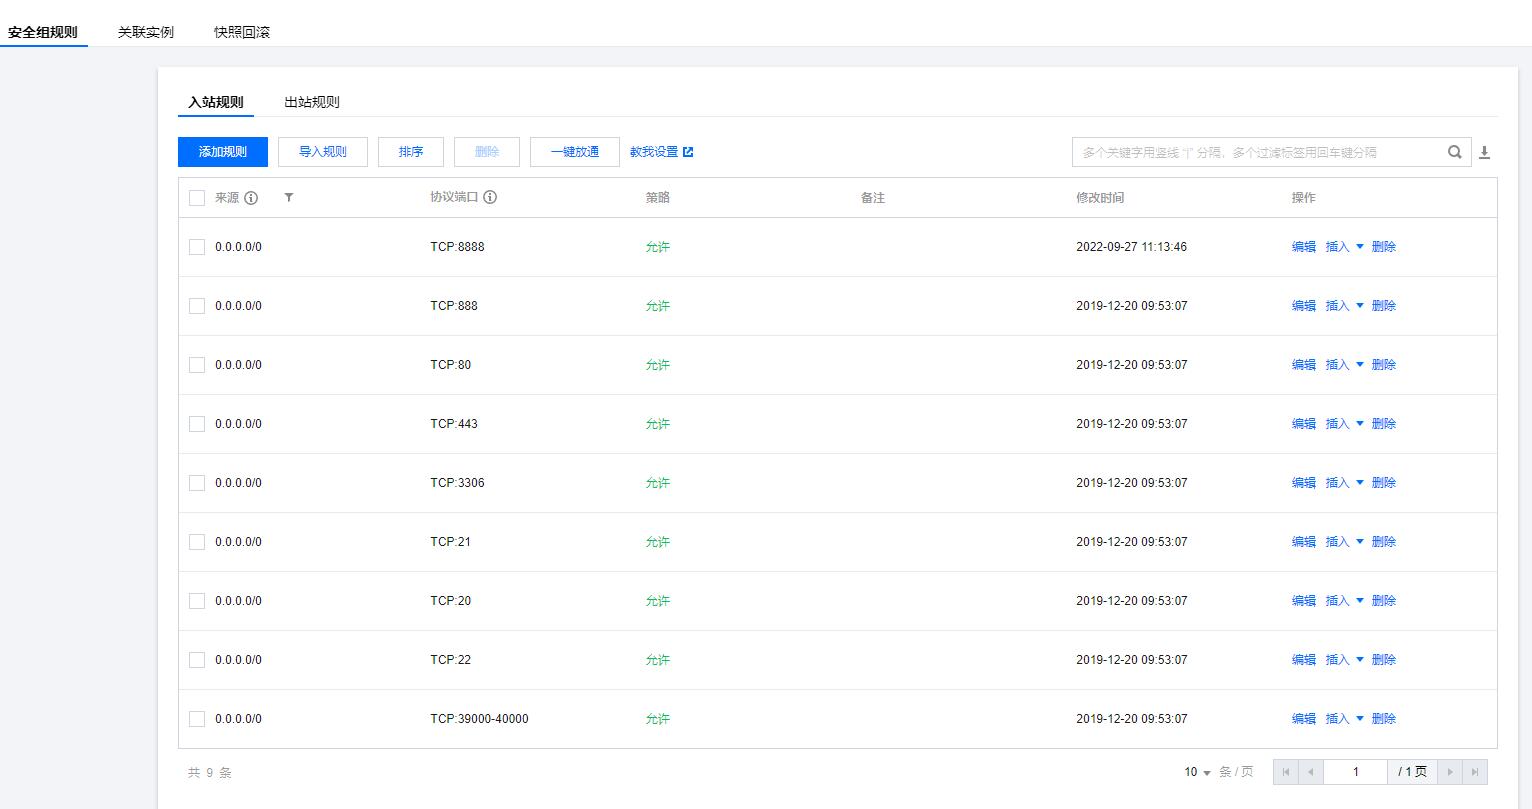Image resolution: width=1532 pixels, height=809 pixels.
Task: Edit the TCP:3306 rule via 编辑
Action: click(1304, 483)
